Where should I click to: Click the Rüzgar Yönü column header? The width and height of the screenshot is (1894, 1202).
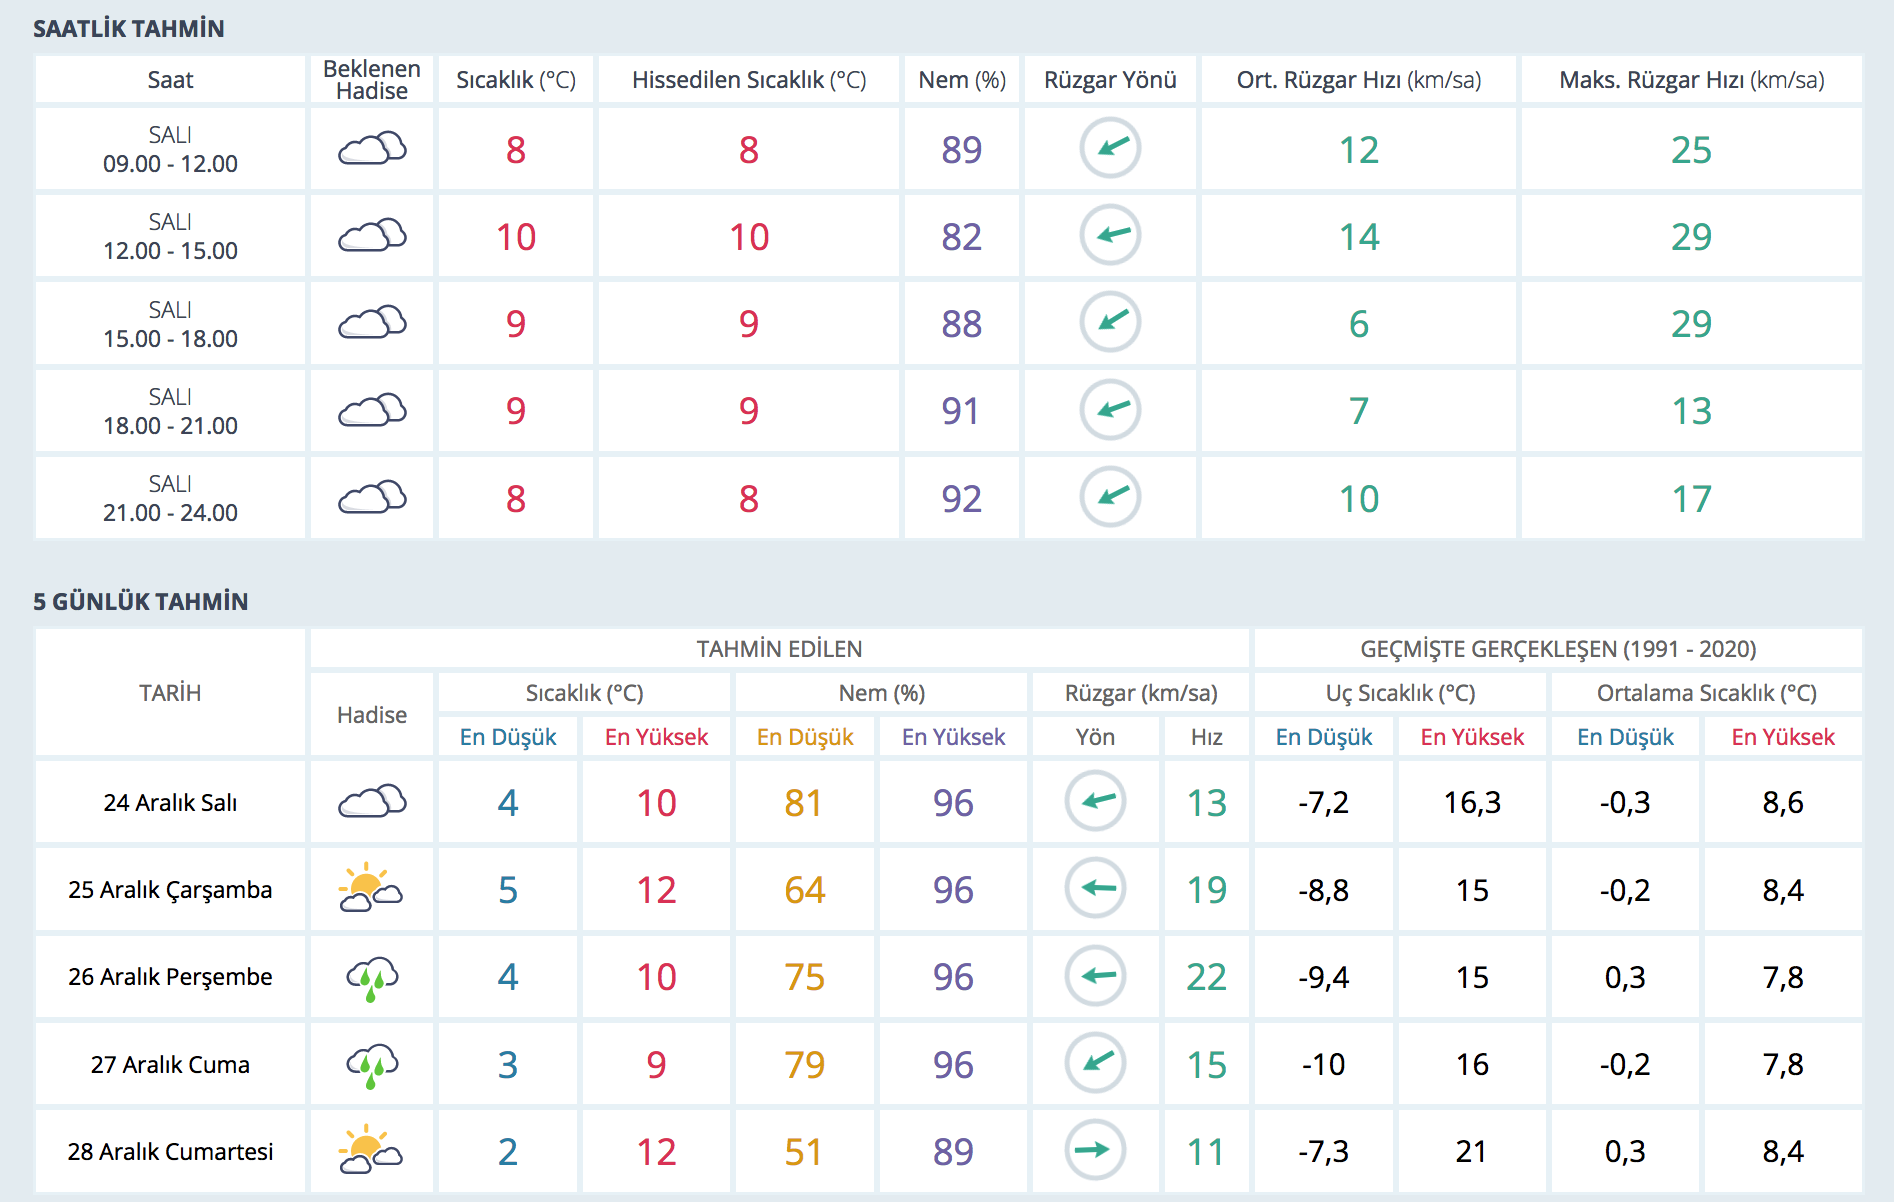coord(1110,80)
